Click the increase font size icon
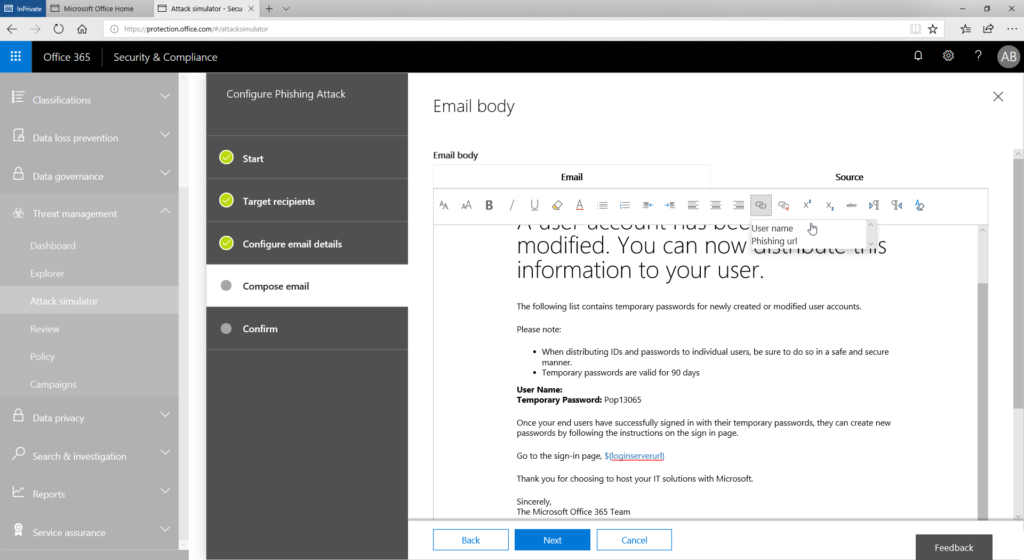The height and width of the screenshot is (560, 1024). click(x=466, y=205)
